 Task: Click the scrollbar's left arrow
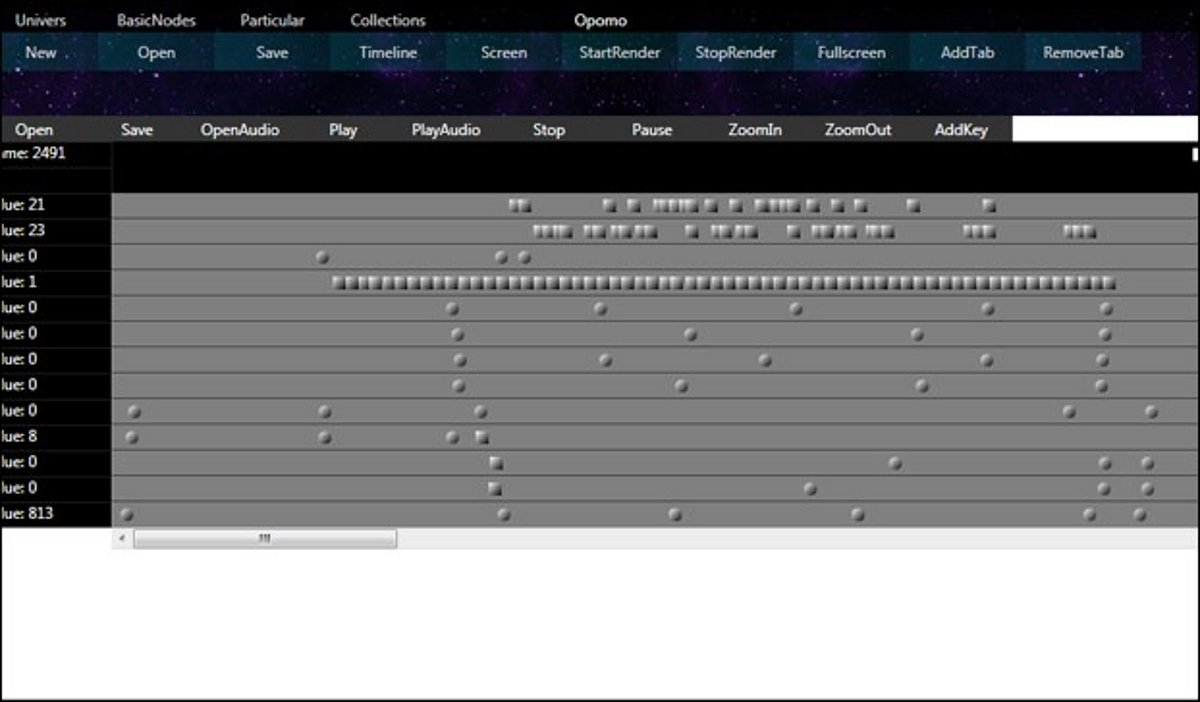coord(122,539)
